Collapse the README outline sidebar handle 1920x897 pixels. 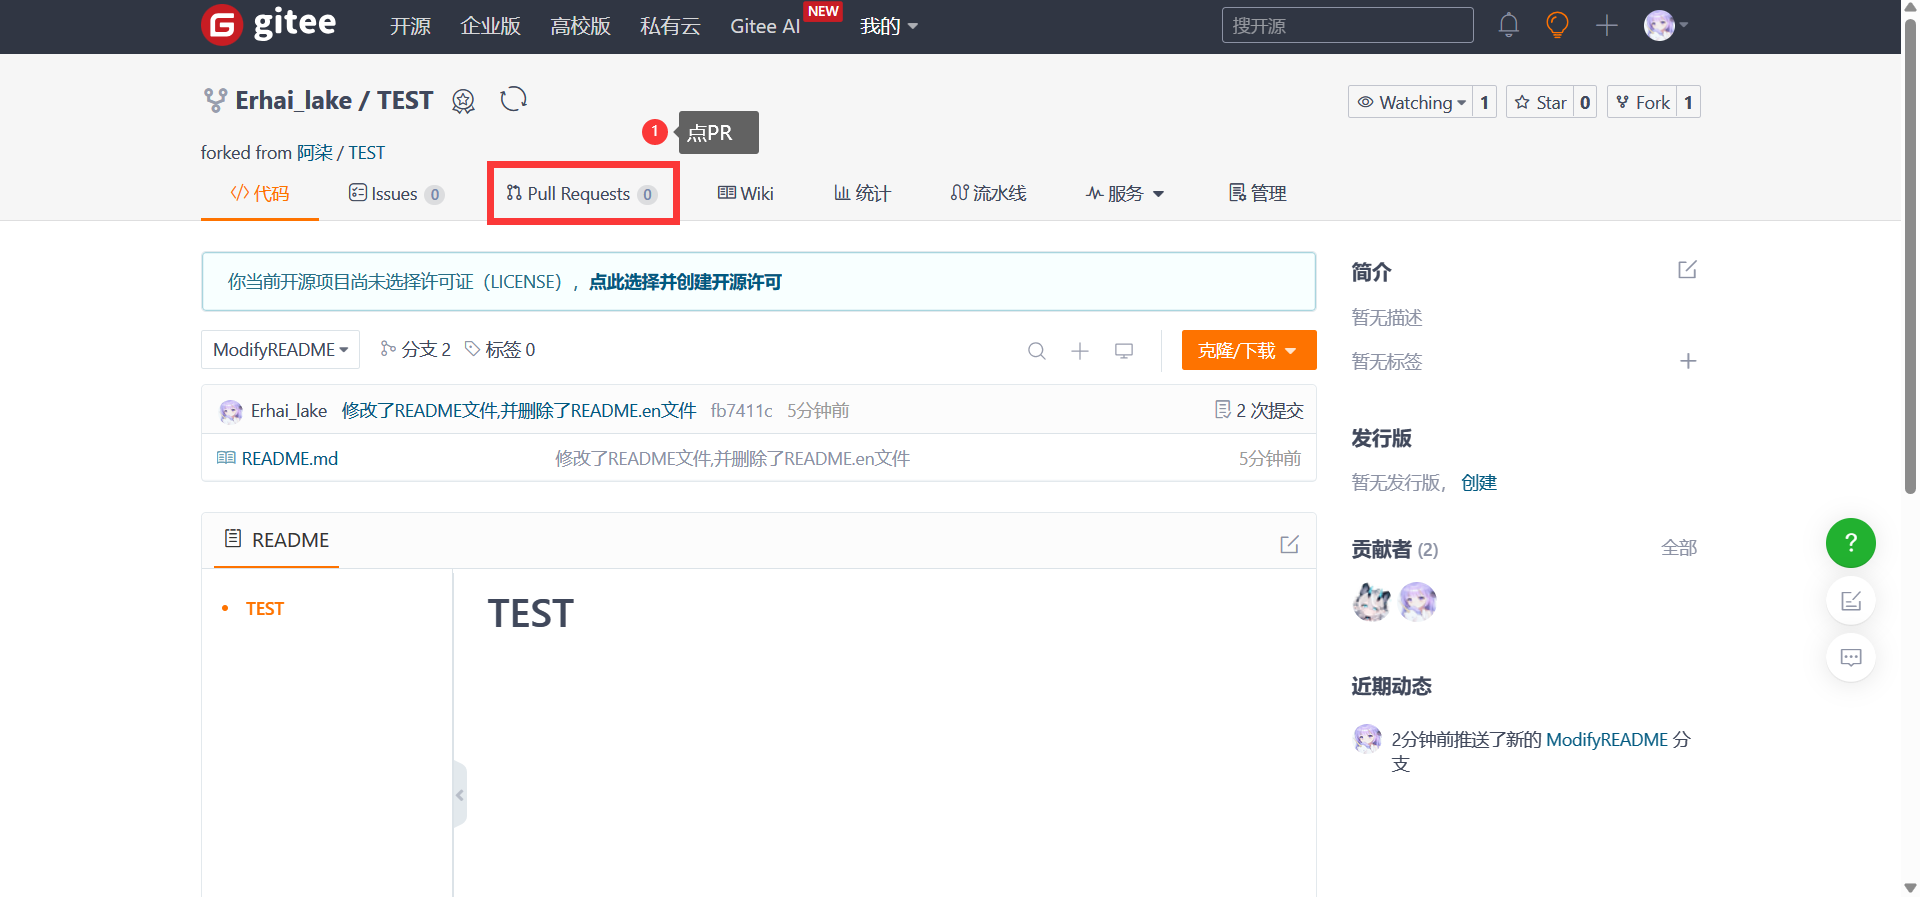pyautogui.click(x=460, y=795)
